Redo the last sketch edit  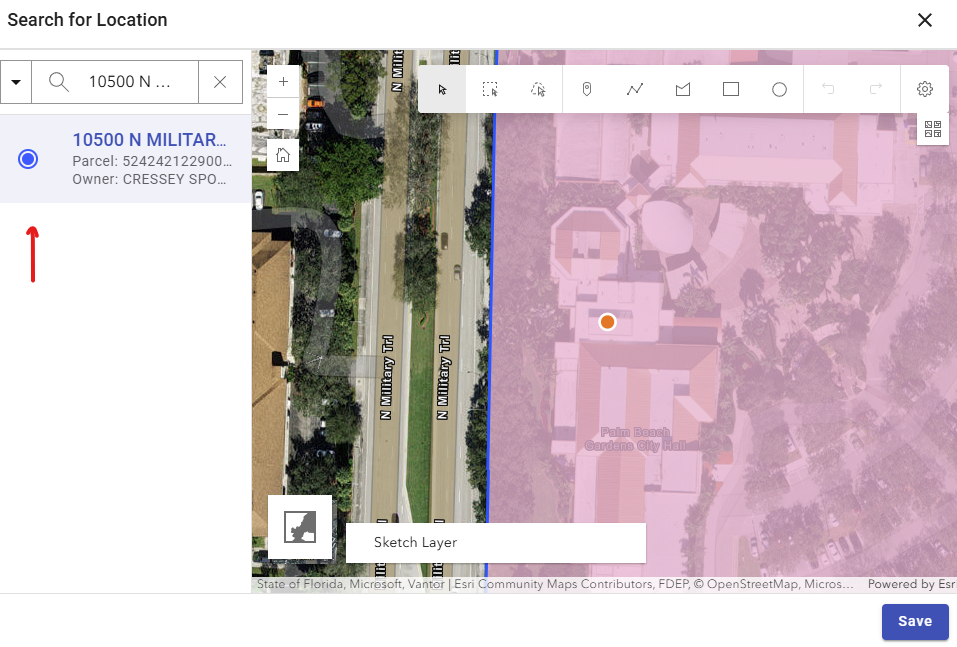tap(876, 89)
